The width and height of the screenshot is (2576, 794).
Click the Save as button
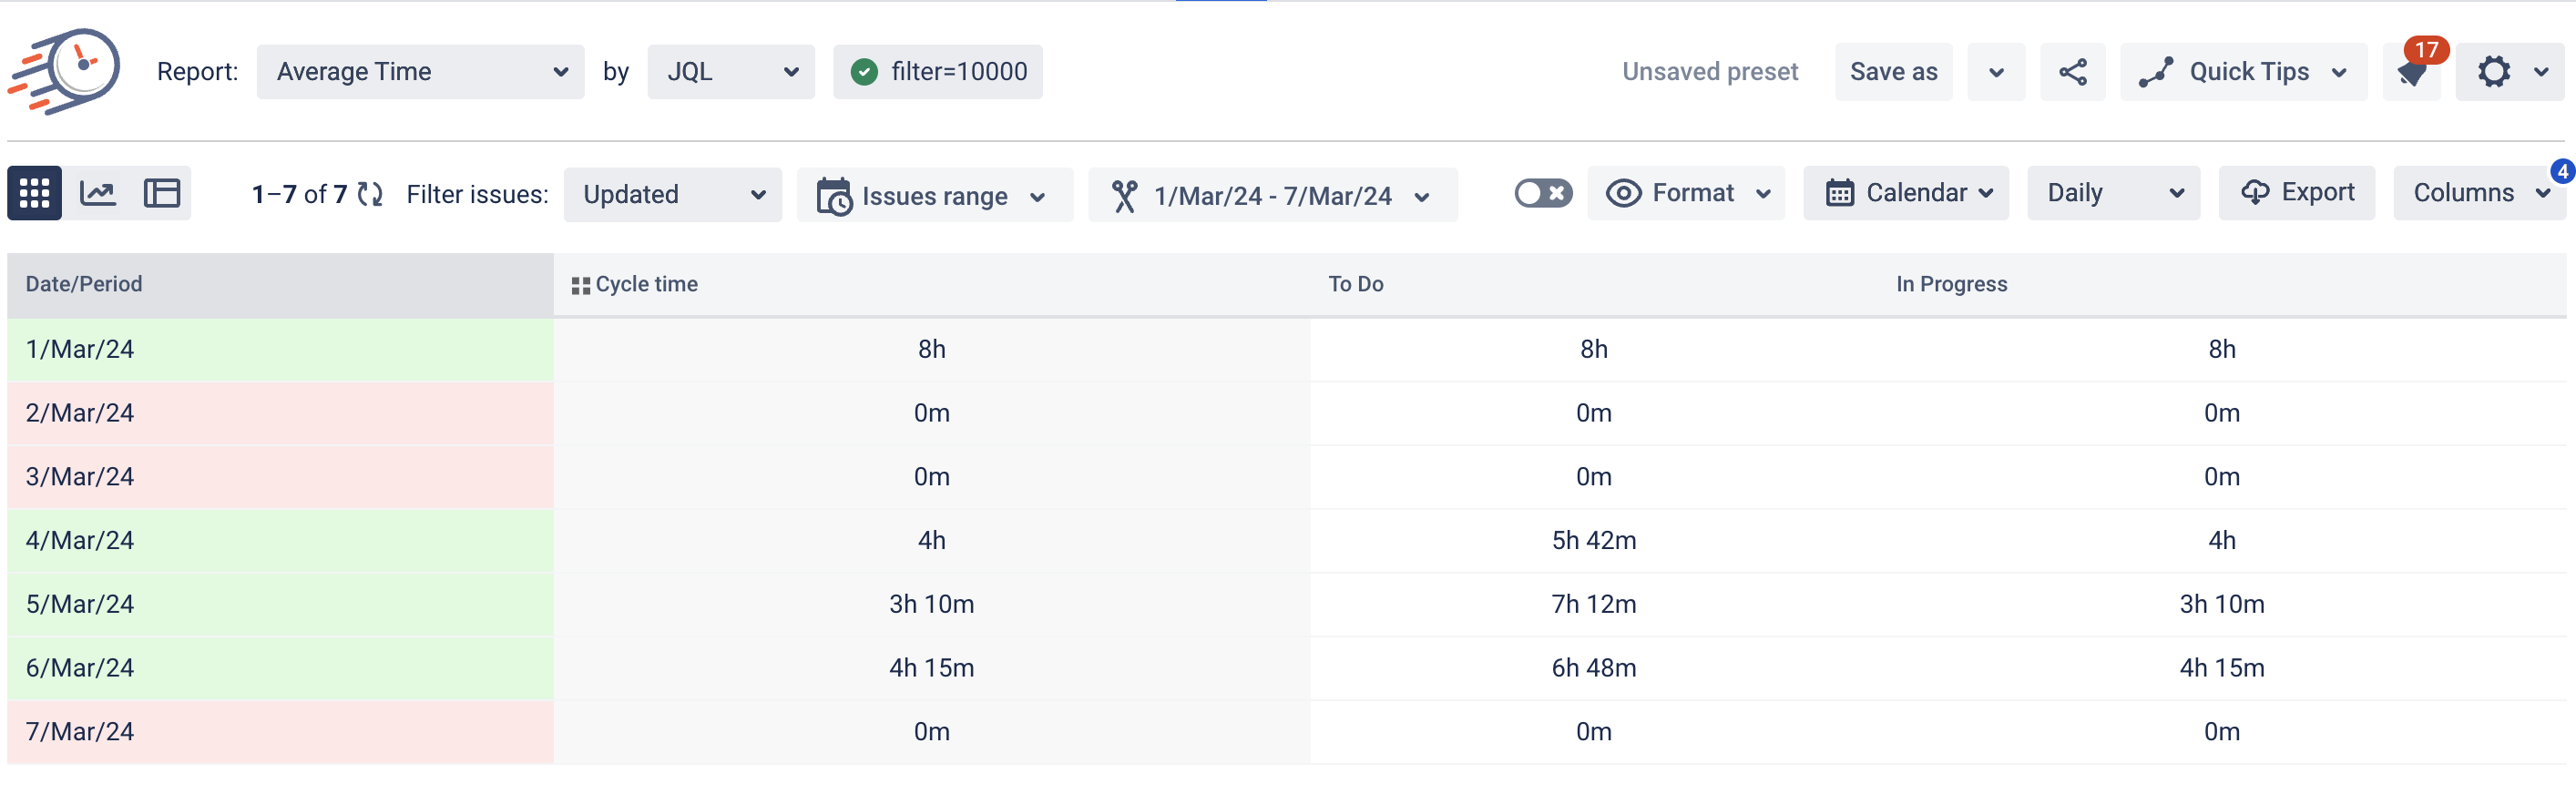pos(1893,72)
